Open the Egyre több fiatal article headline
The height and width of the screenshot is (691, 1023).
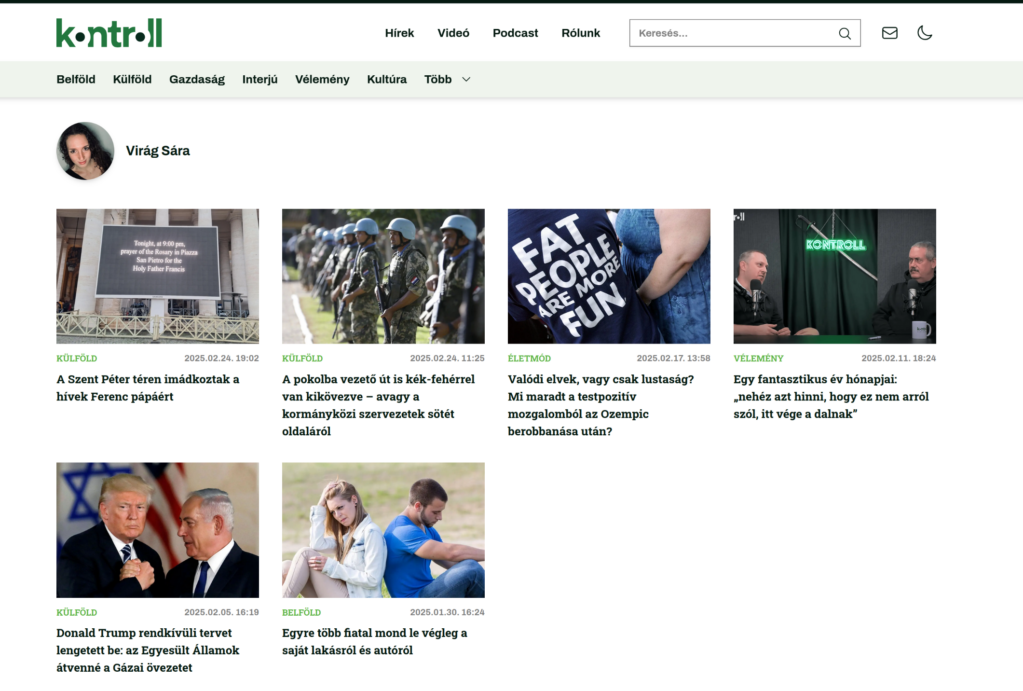(x=374, y=641)
